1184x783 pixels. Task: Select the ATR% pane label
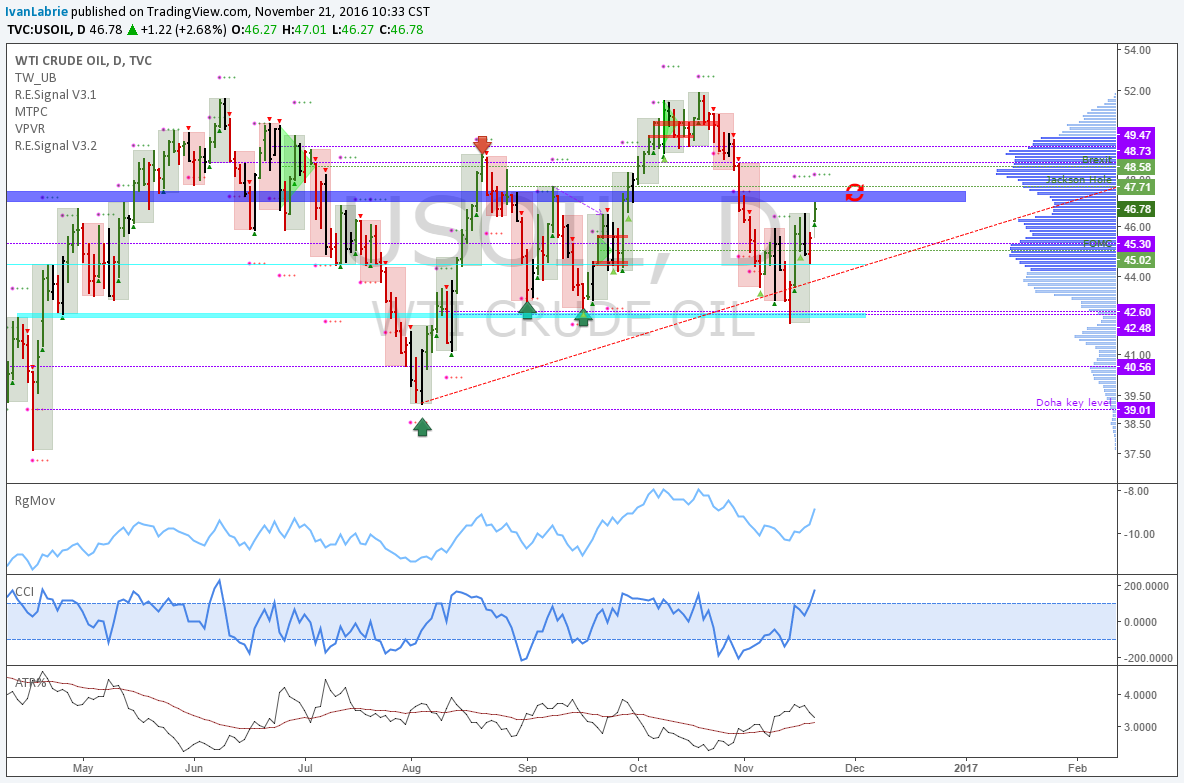click(30, 683)
